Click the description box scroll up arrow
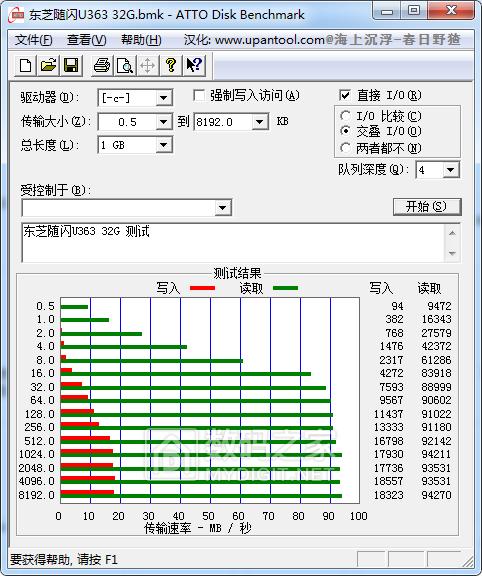Viewport: 482px width, 576px height. [x=452, y=233]
